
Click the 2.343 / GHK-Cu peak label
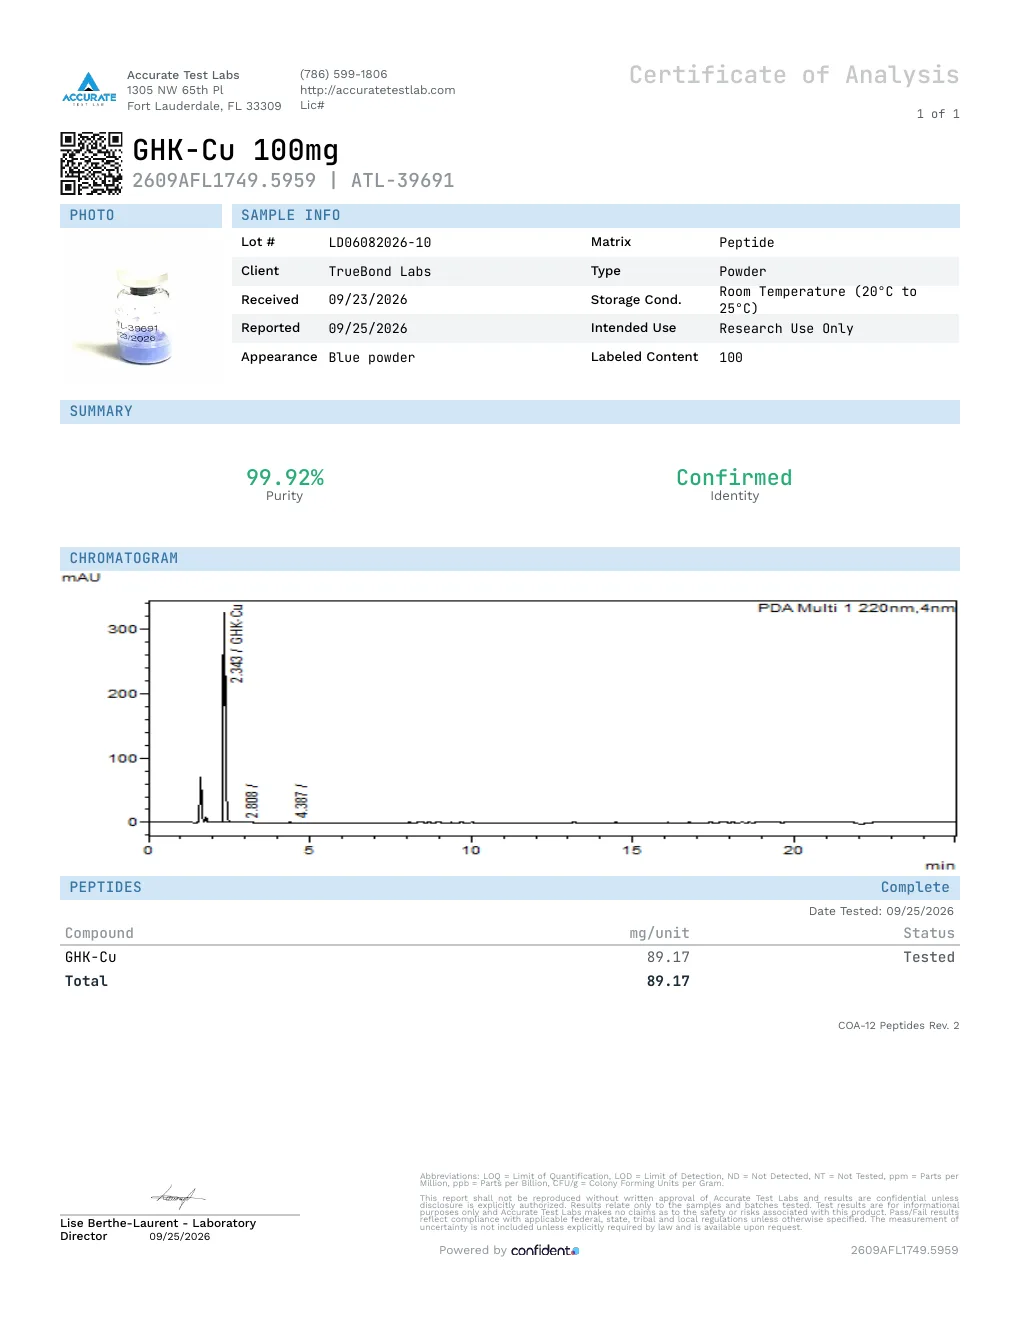(237, 644)
